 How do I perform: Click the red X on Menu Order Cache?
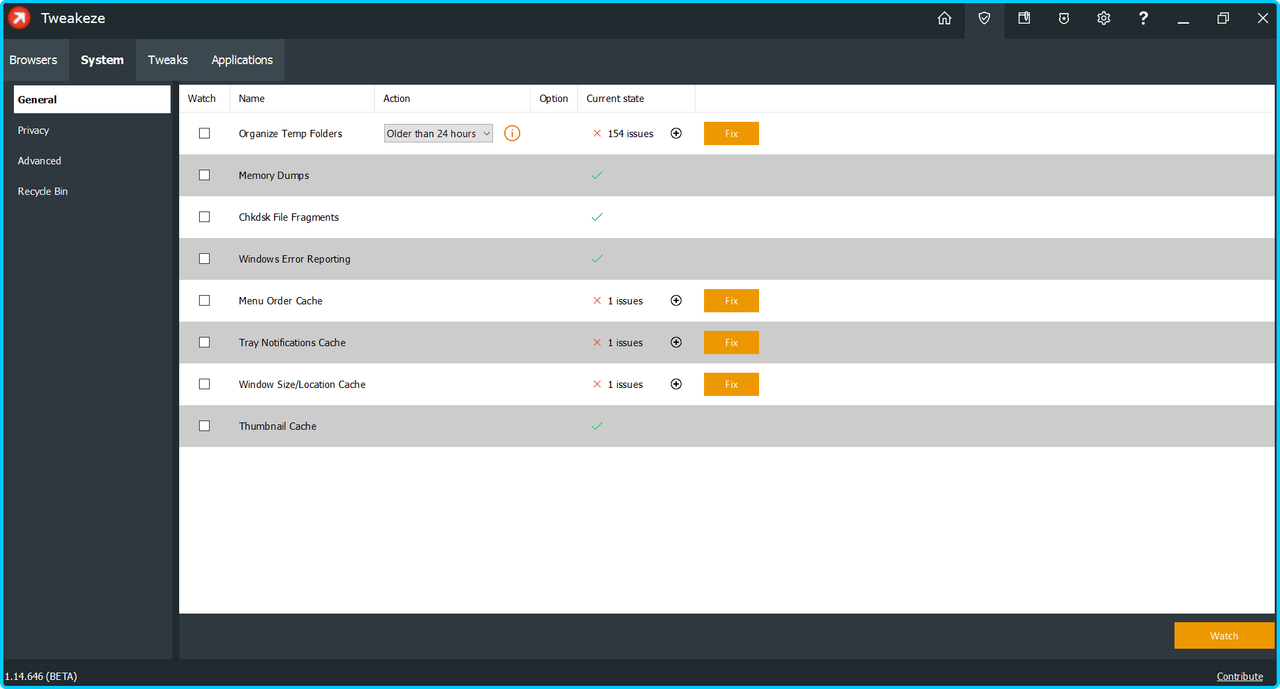pos(597,300)
